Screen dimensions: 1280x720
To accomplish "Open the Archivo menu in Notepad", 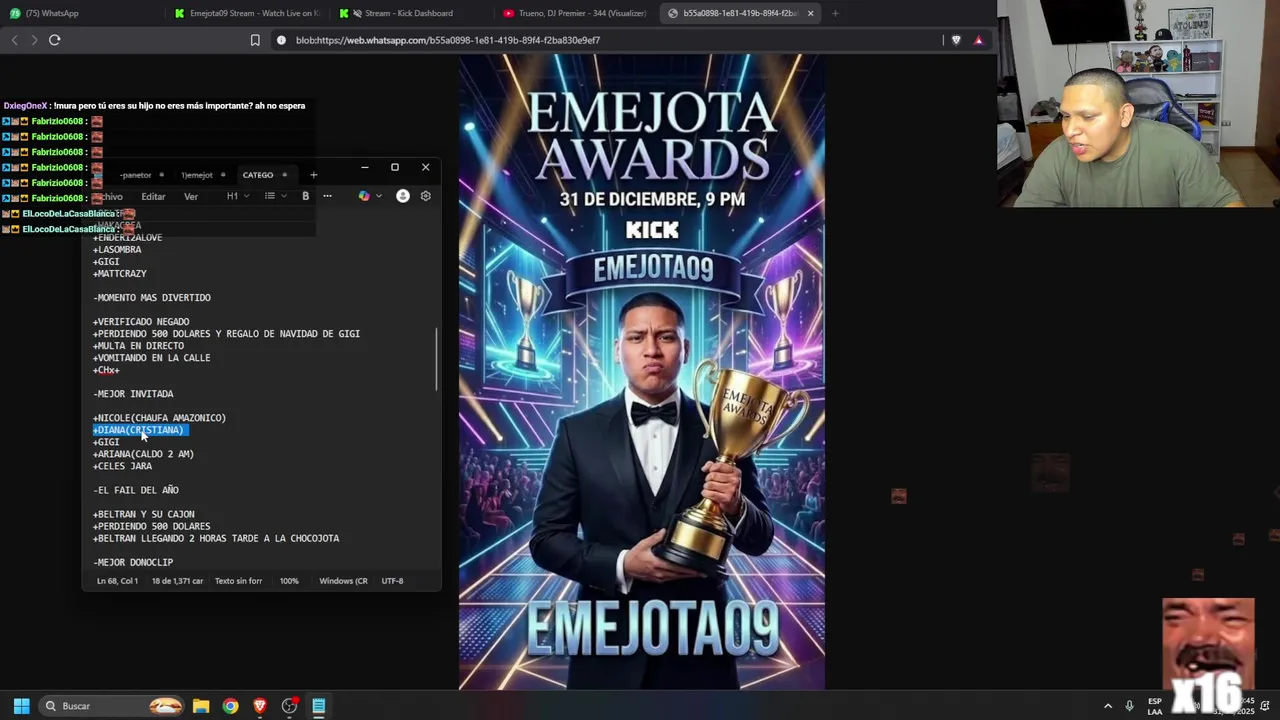I will point(108,197).
